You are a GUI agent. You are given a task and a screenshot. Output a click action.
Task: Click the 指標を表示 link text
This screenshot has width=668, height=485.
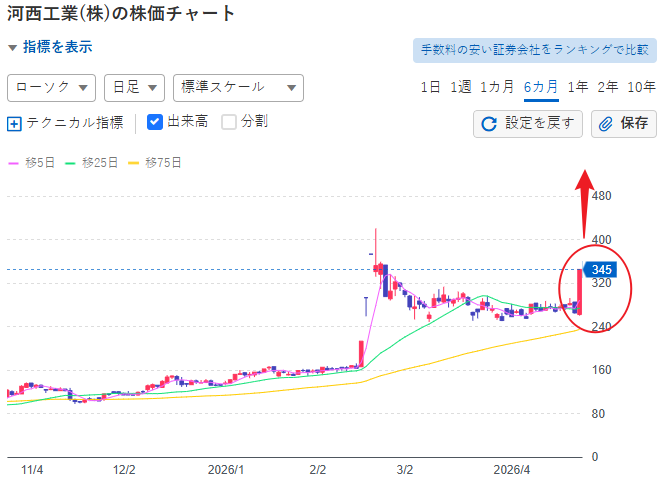(58, 47)
